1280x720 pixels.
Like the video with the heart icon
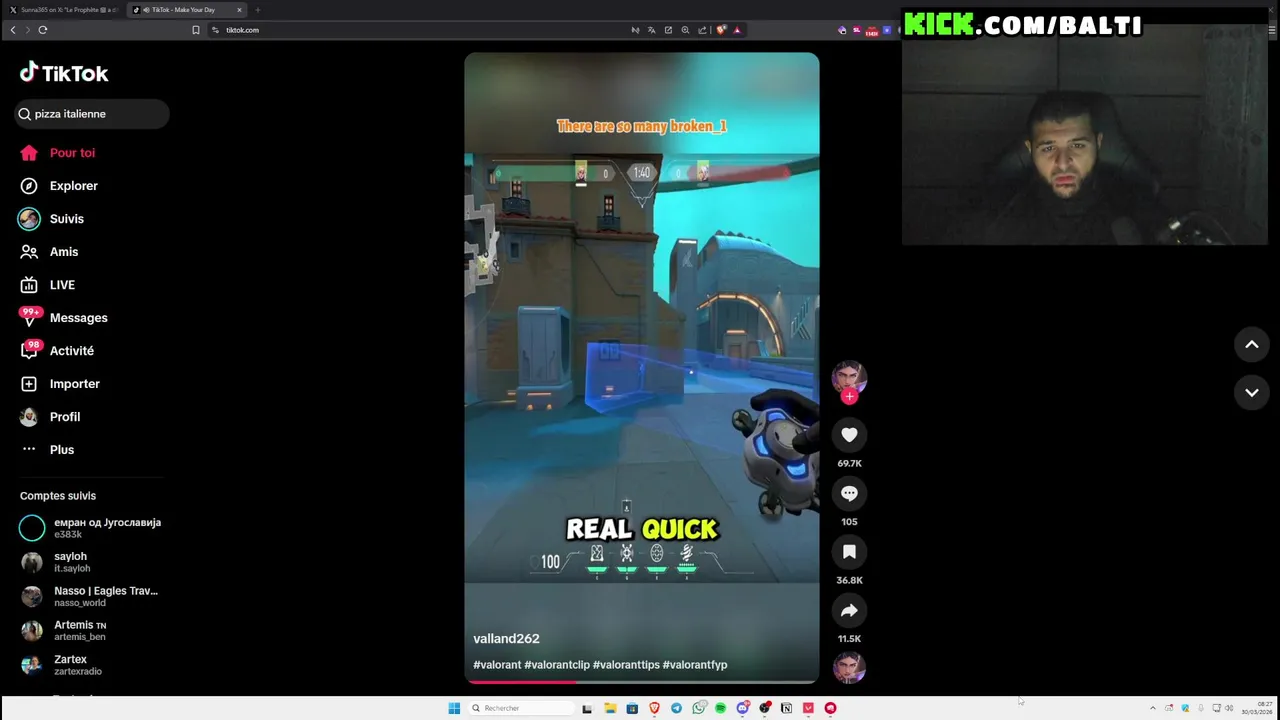[x=849, y=435]
